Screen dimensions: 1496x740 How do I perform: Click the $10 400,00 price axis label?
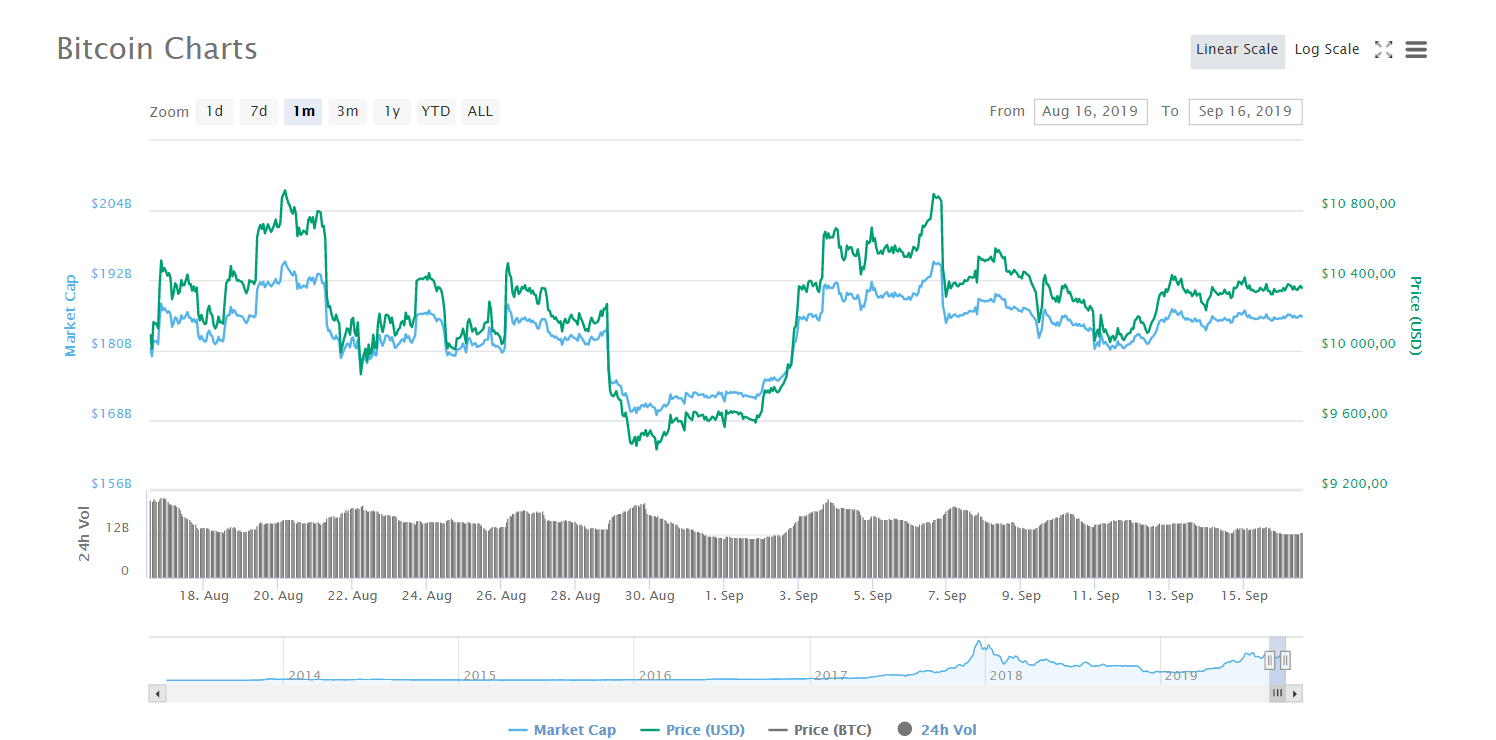coord(1358,274)
